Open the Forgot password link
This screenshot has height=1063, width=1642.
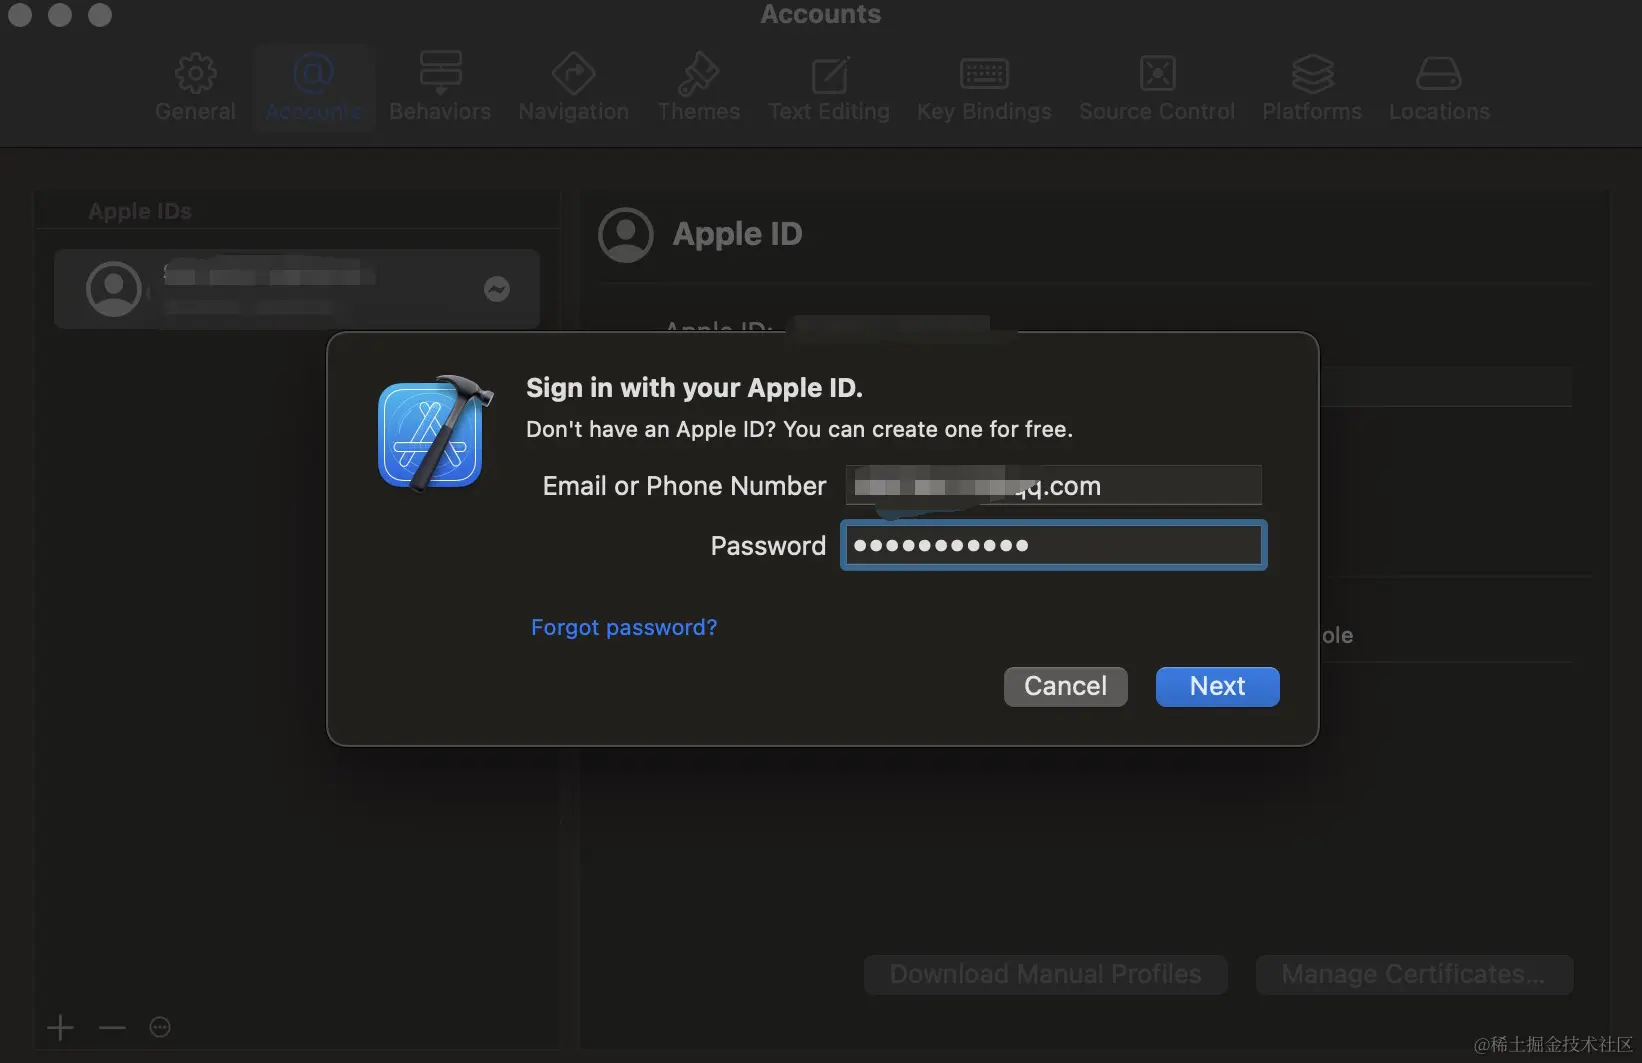point(624,627)
